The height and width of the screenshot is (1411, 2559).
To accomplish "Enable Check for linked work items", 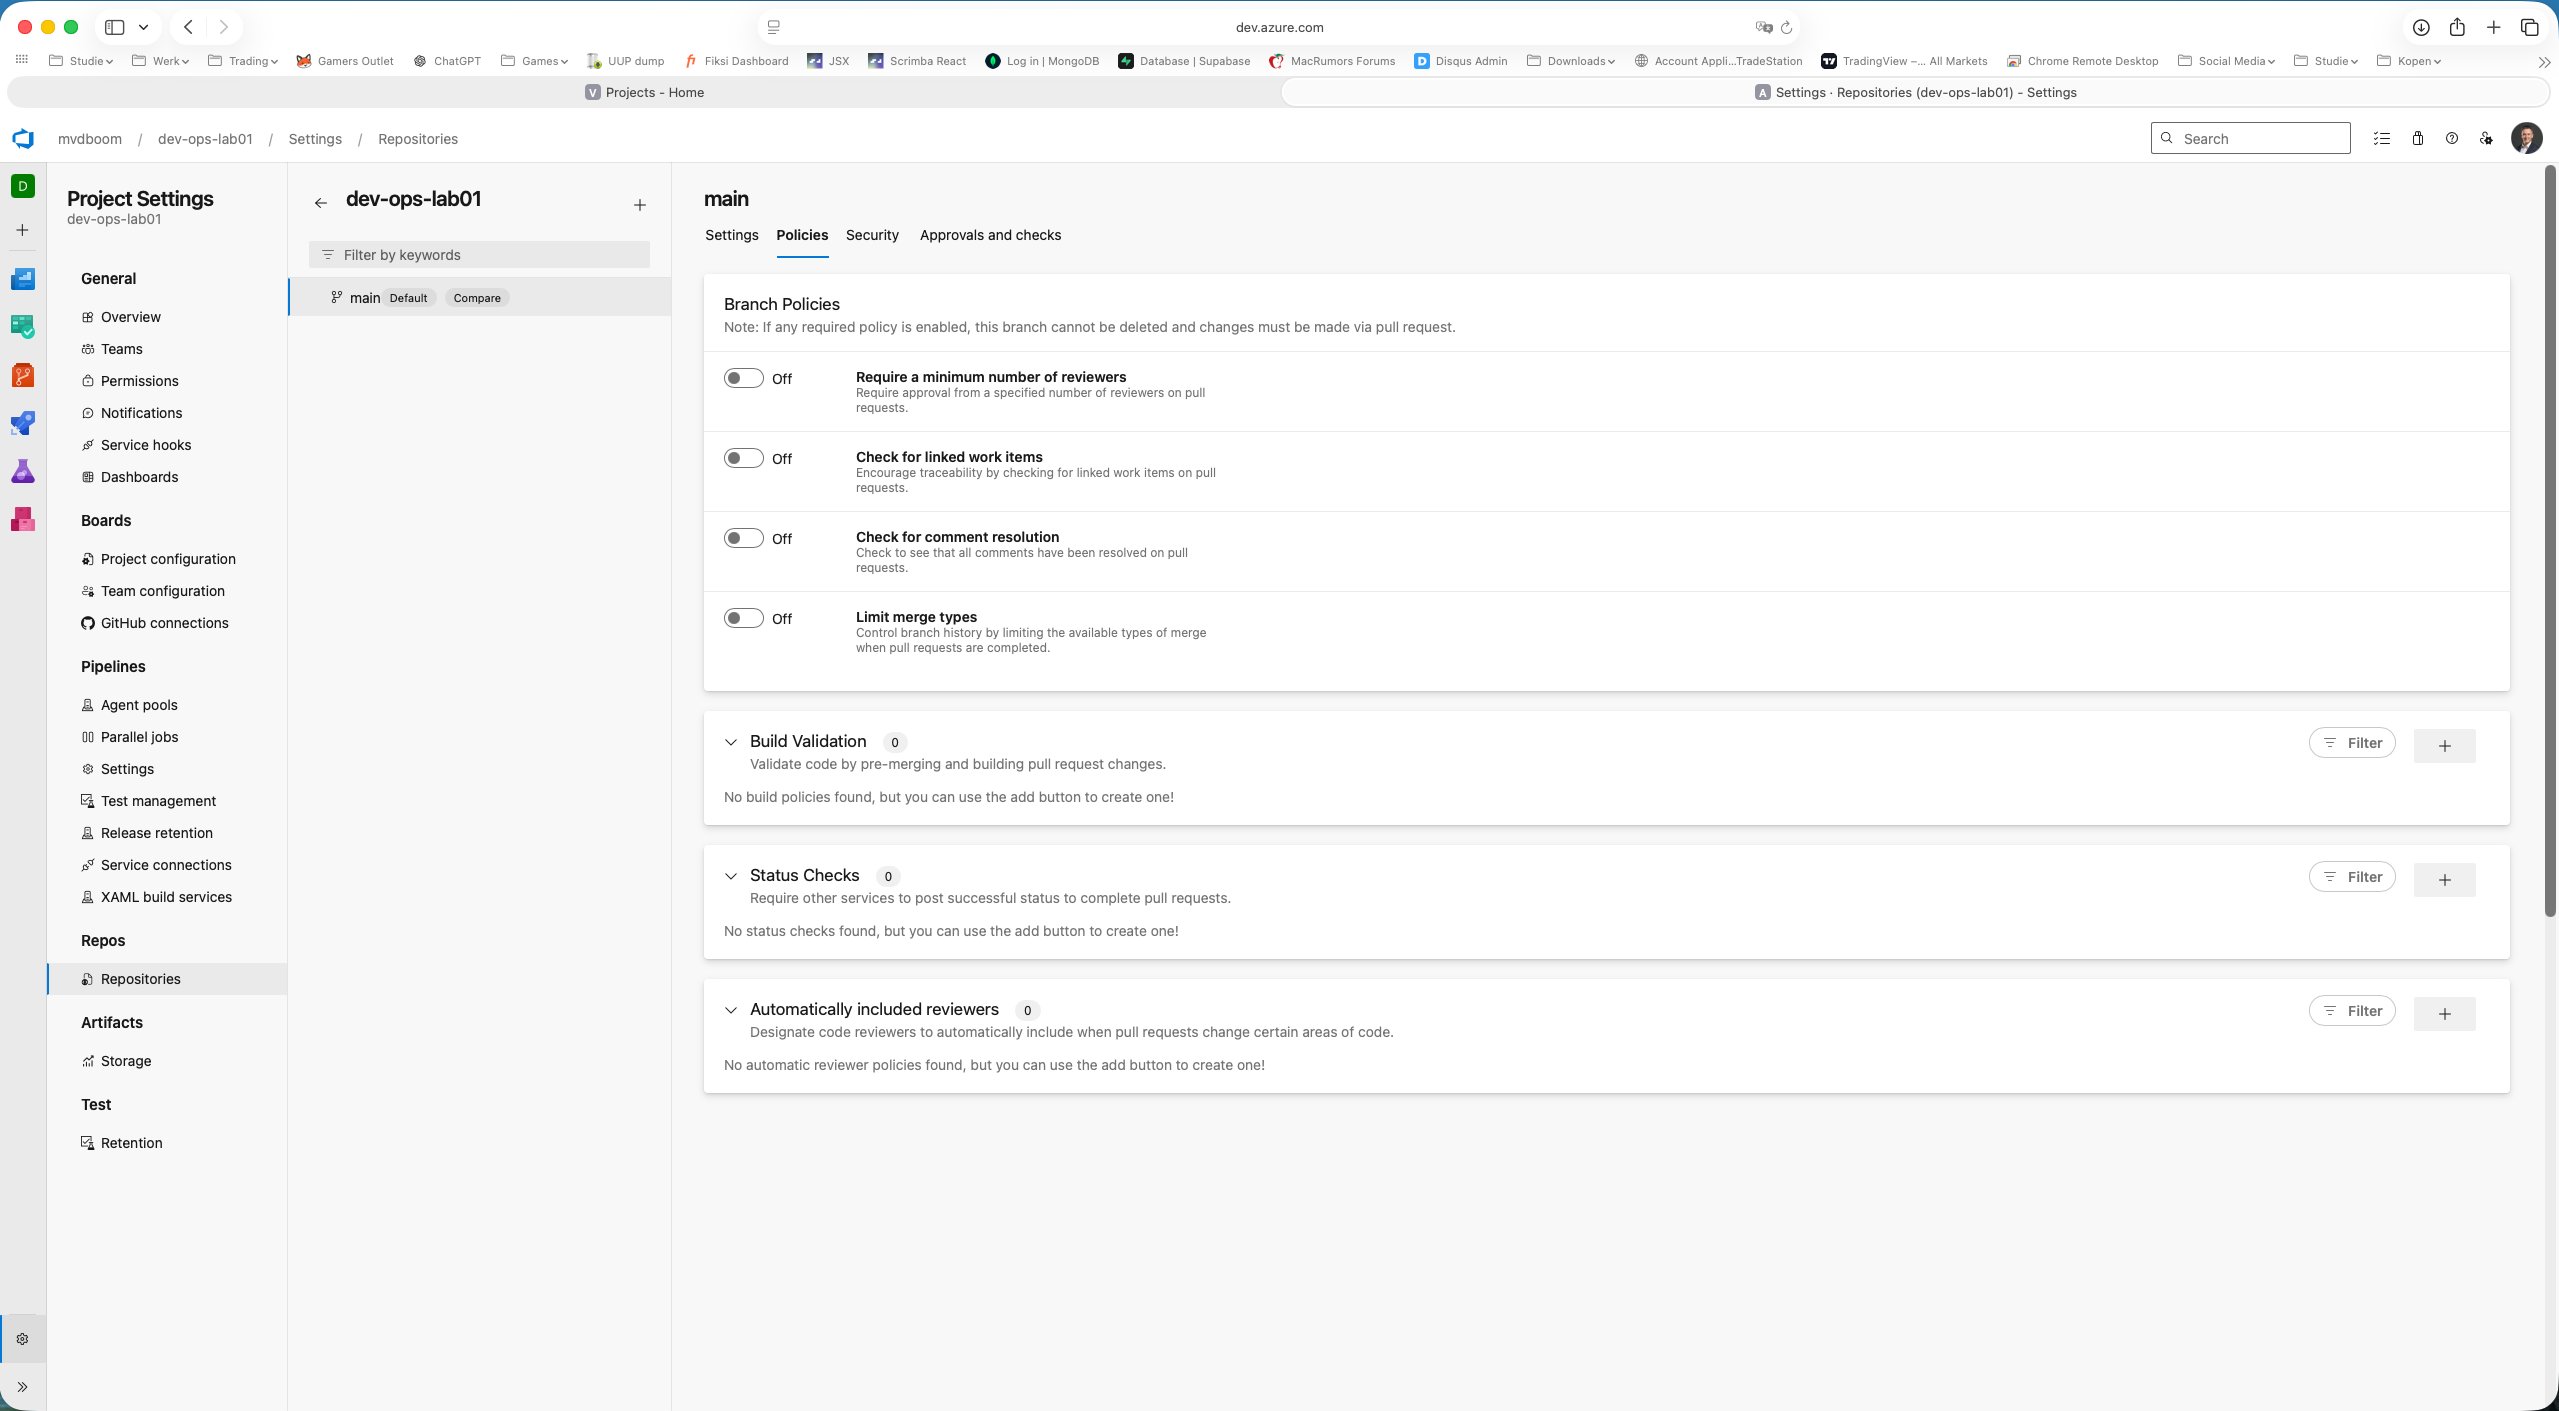I will point(743,458).
